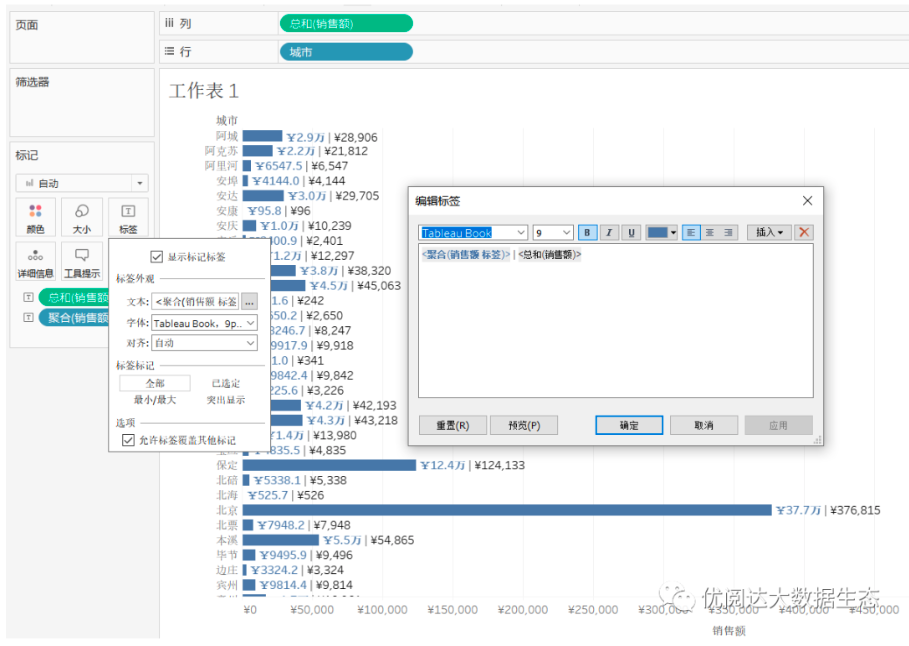
Task: Select the 最小/最大 label marks option
Action: point(155,400)
